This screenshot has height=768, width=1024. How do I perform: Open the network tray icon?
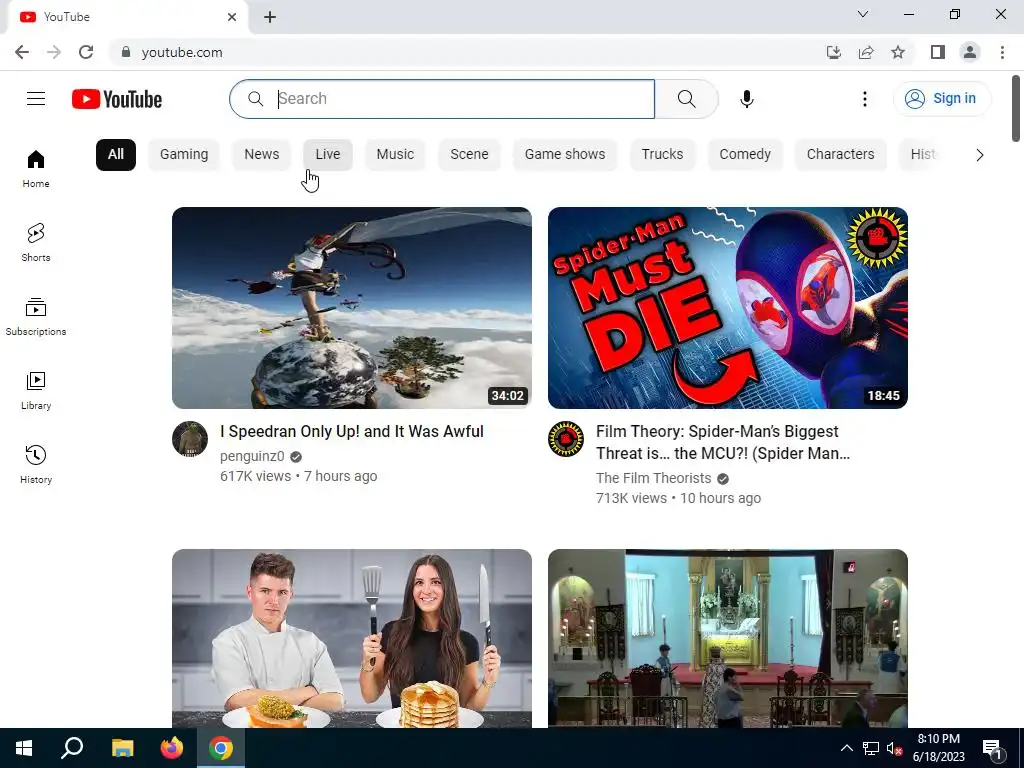tap(871, 748)
